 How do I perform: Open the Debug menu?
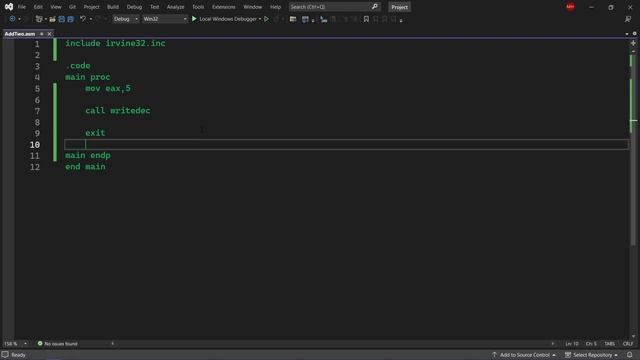pos(134,7)
